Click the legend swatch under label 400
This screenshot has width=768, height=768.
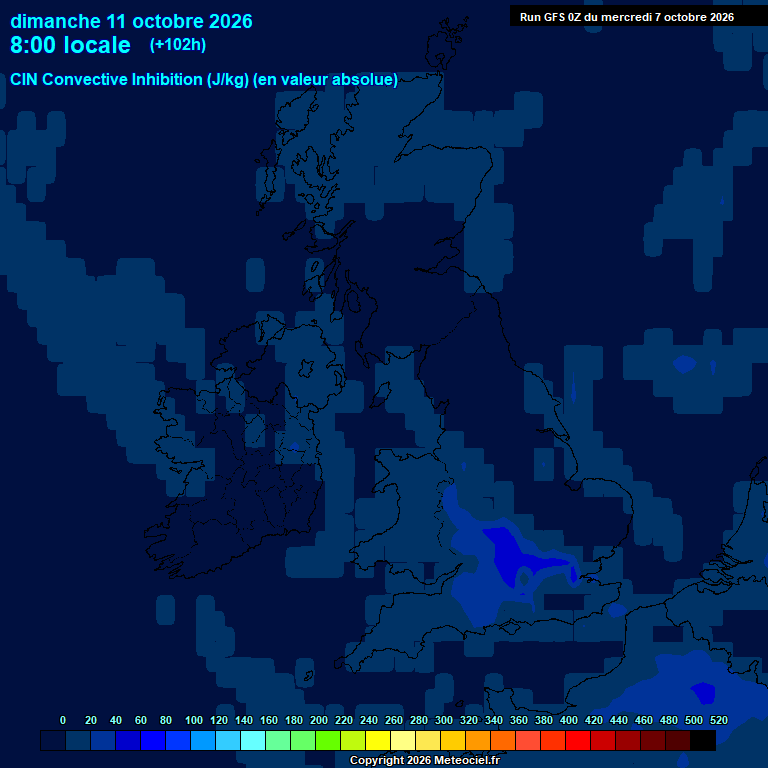552,740
